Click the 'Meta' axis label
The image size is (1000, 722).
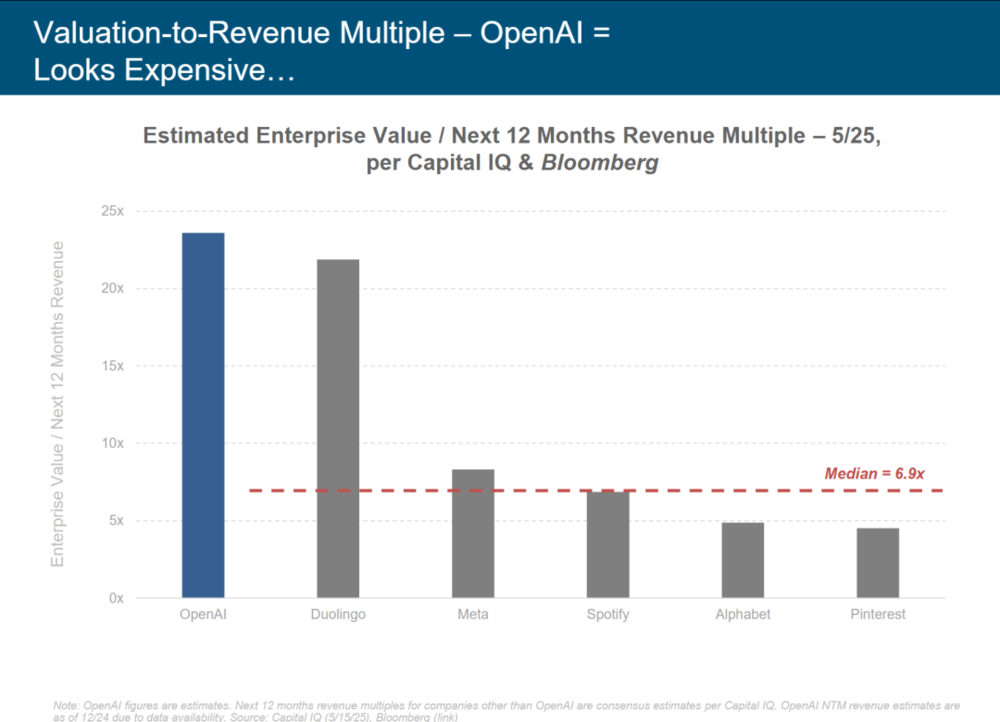(x=473, y=614)
